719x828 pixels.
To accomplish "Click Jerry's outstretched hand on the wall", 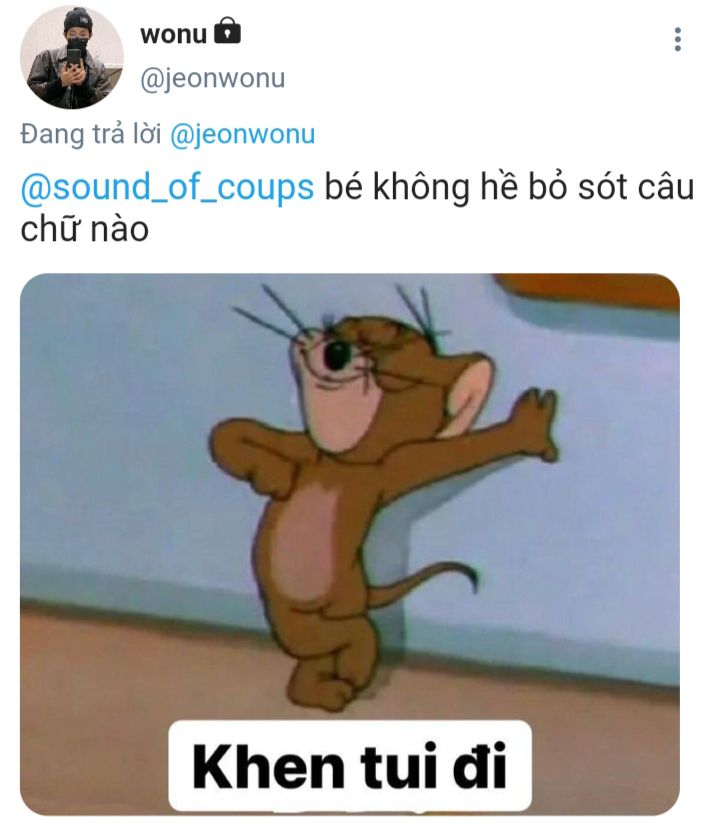I will [536, 422].
